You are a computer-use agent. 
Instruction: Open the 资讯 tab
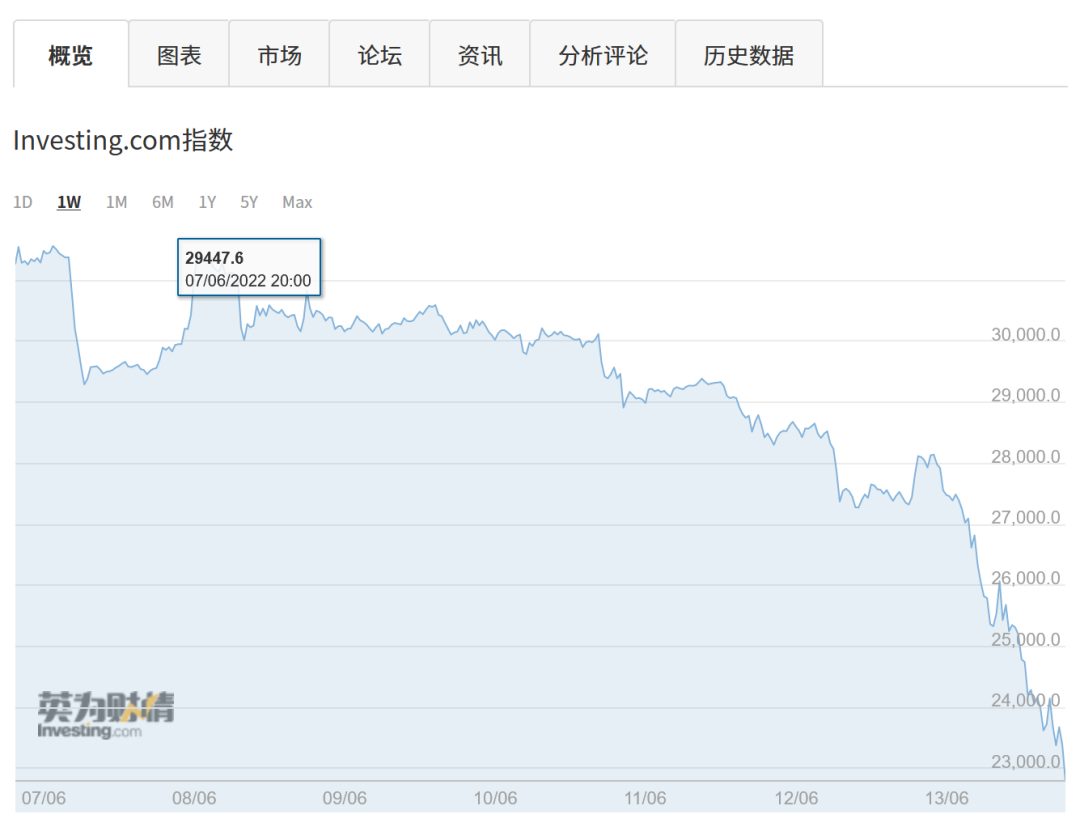(479, 55)
